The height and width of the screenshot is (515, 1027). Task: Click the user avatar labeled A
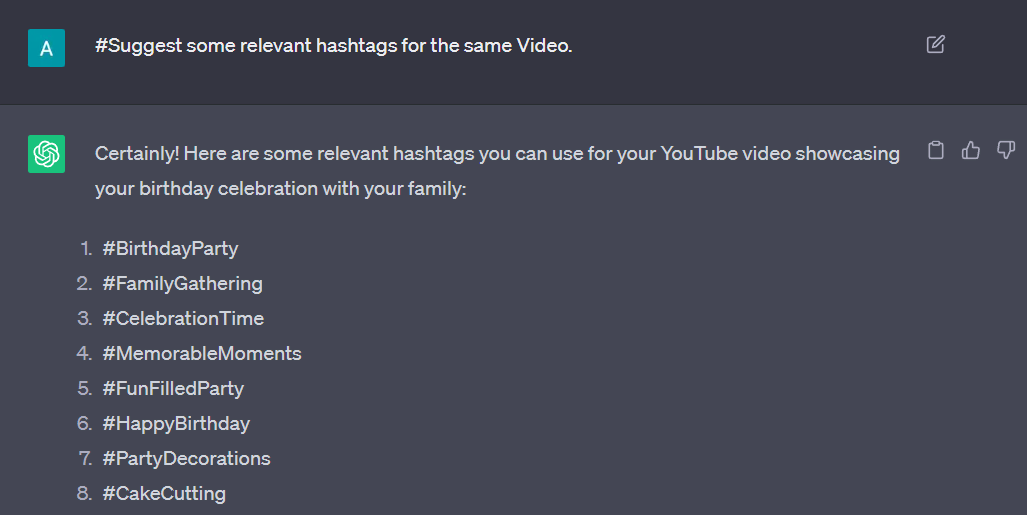[x=47, y=48]
